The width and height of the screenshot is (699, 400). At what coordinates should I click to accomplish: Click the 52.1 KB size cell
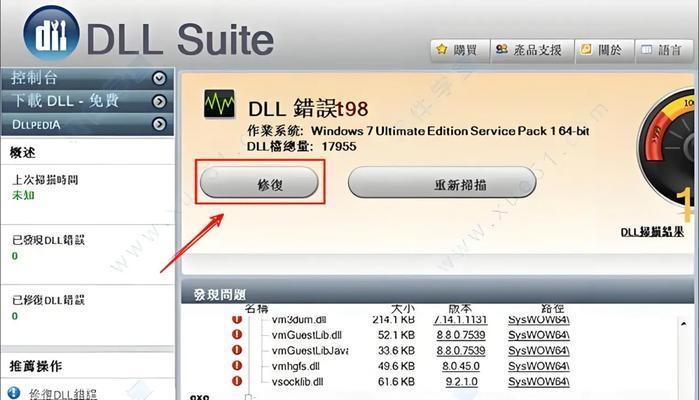tap(396, 335)
